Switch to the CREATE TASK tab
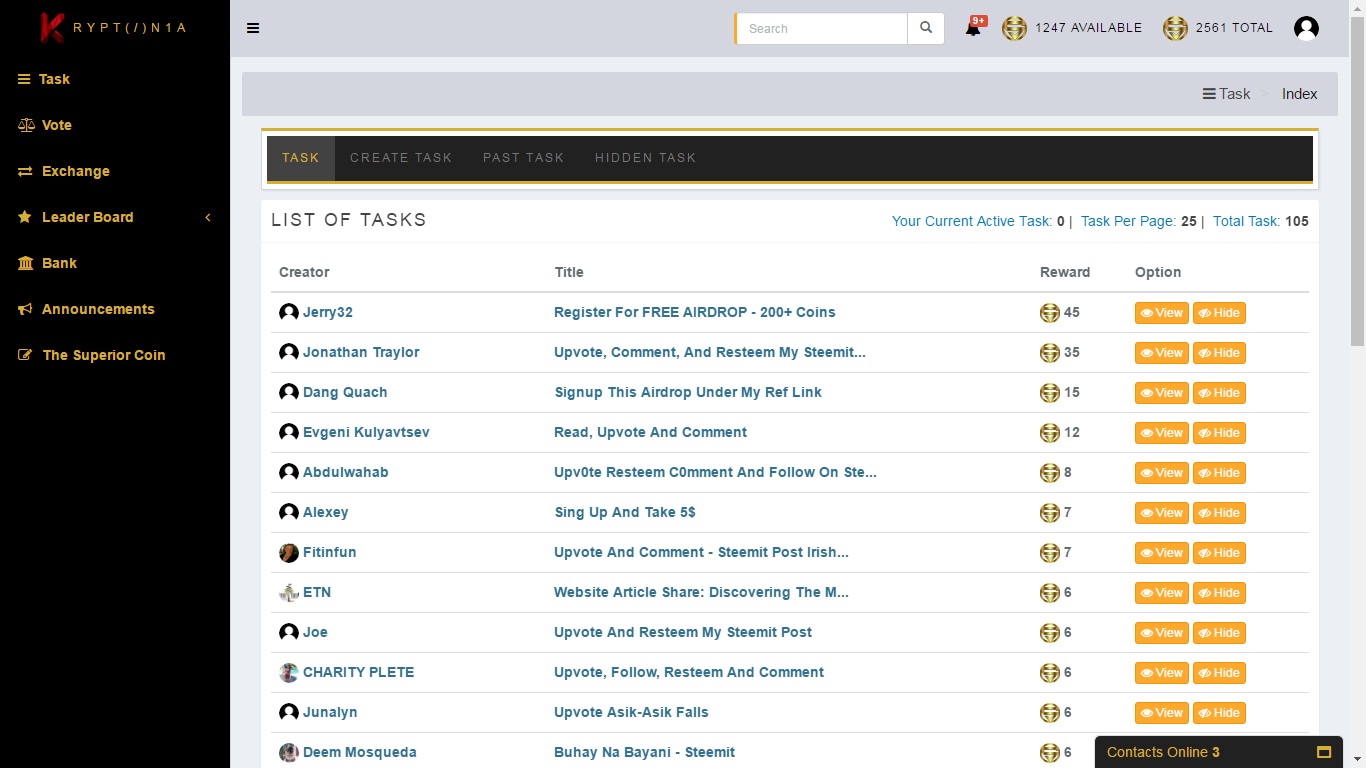The height and width of the screenshot is (768, 1366). [x=401, y=158]
